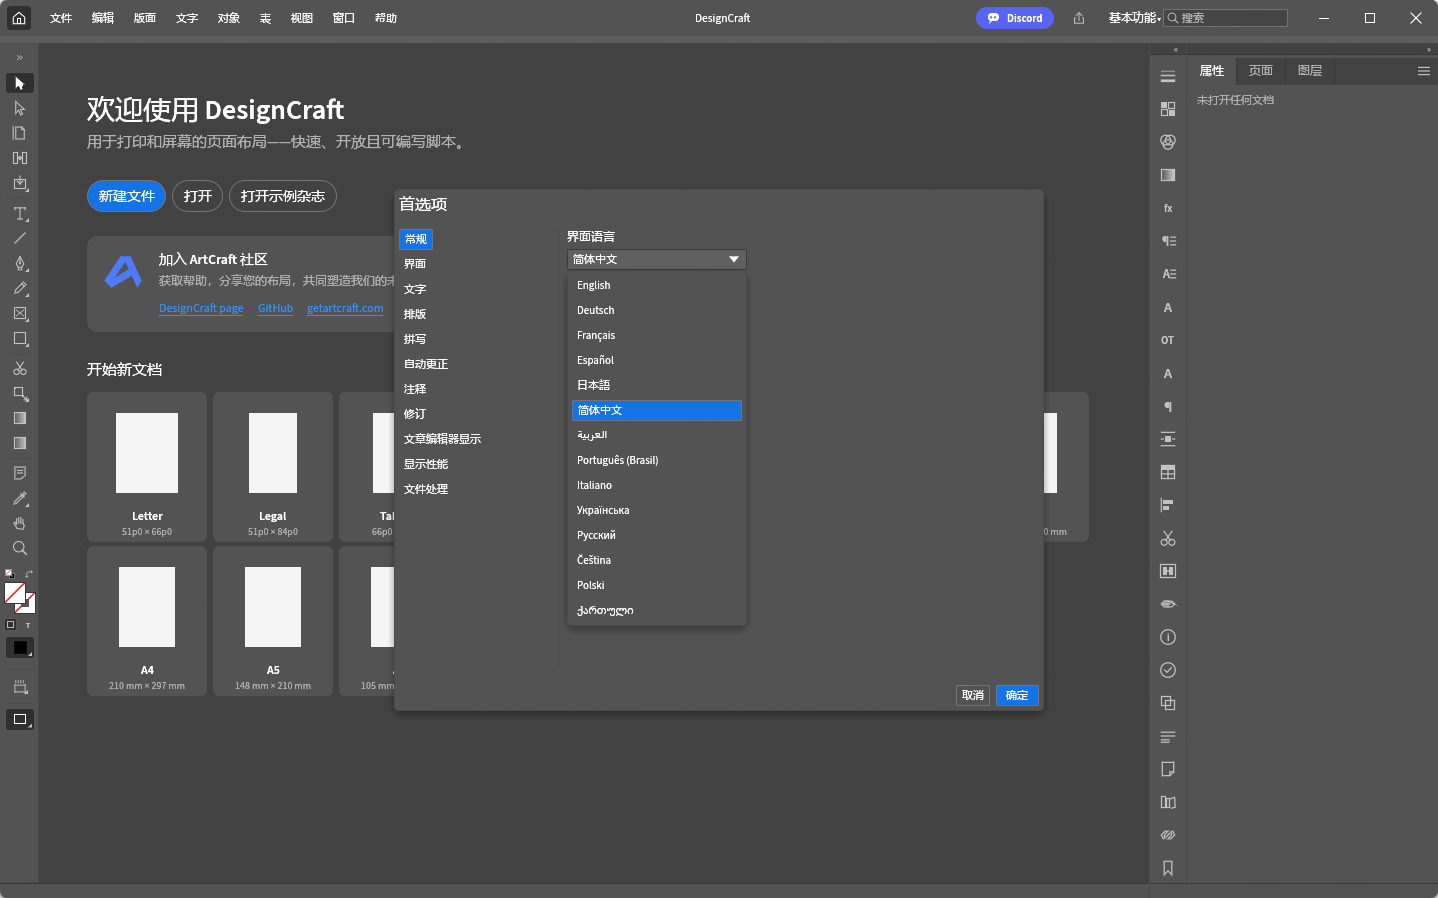This screenshot has width=1438, height=898.
Task: Open the eye preview panel icon
Action: click(x=1168, y=604)
